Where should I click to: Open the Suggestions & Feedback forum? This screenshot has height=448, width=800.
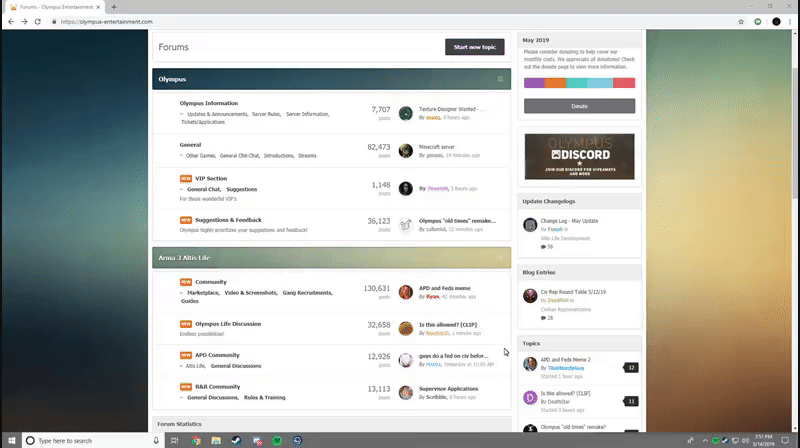click(x=228, y=220)
